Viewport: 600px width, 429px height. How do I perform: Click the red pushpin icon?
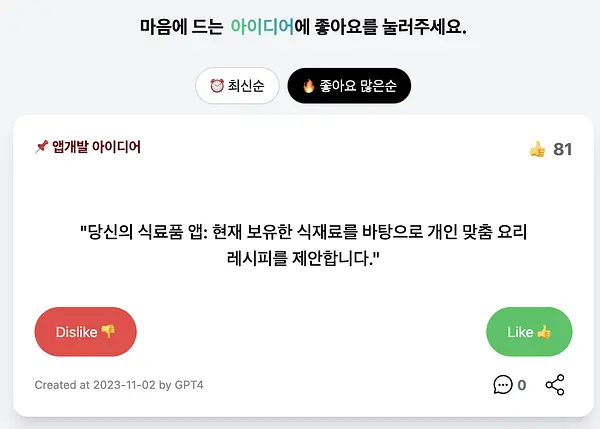coord(41,147)
